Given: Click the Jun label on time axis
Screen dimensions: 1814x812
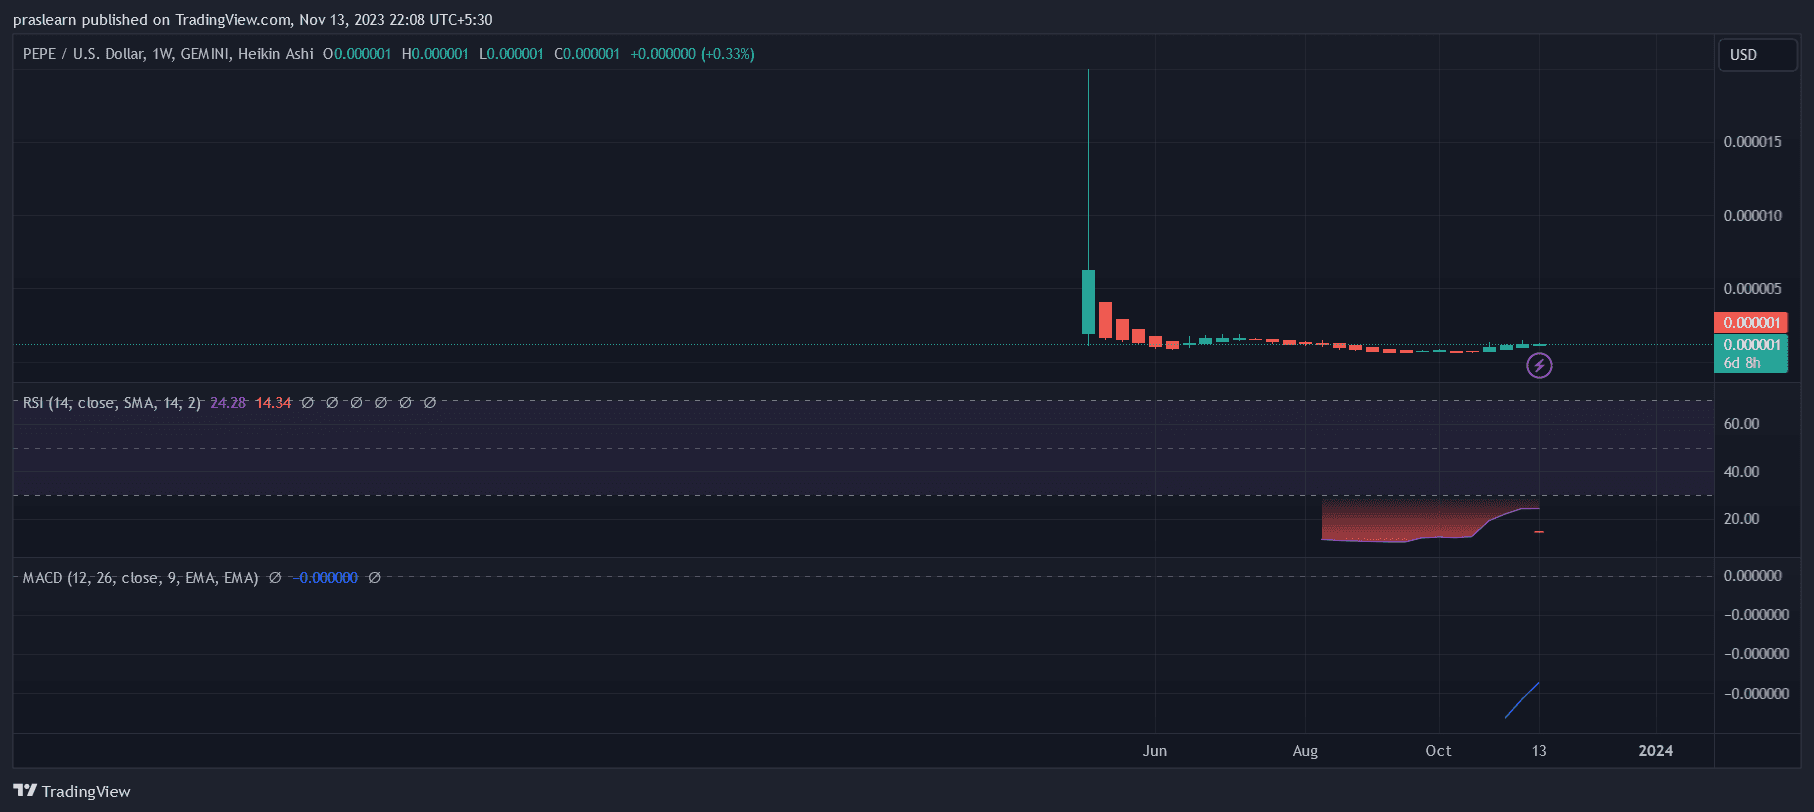Looking at the screenshot, I should [1155, 751].
